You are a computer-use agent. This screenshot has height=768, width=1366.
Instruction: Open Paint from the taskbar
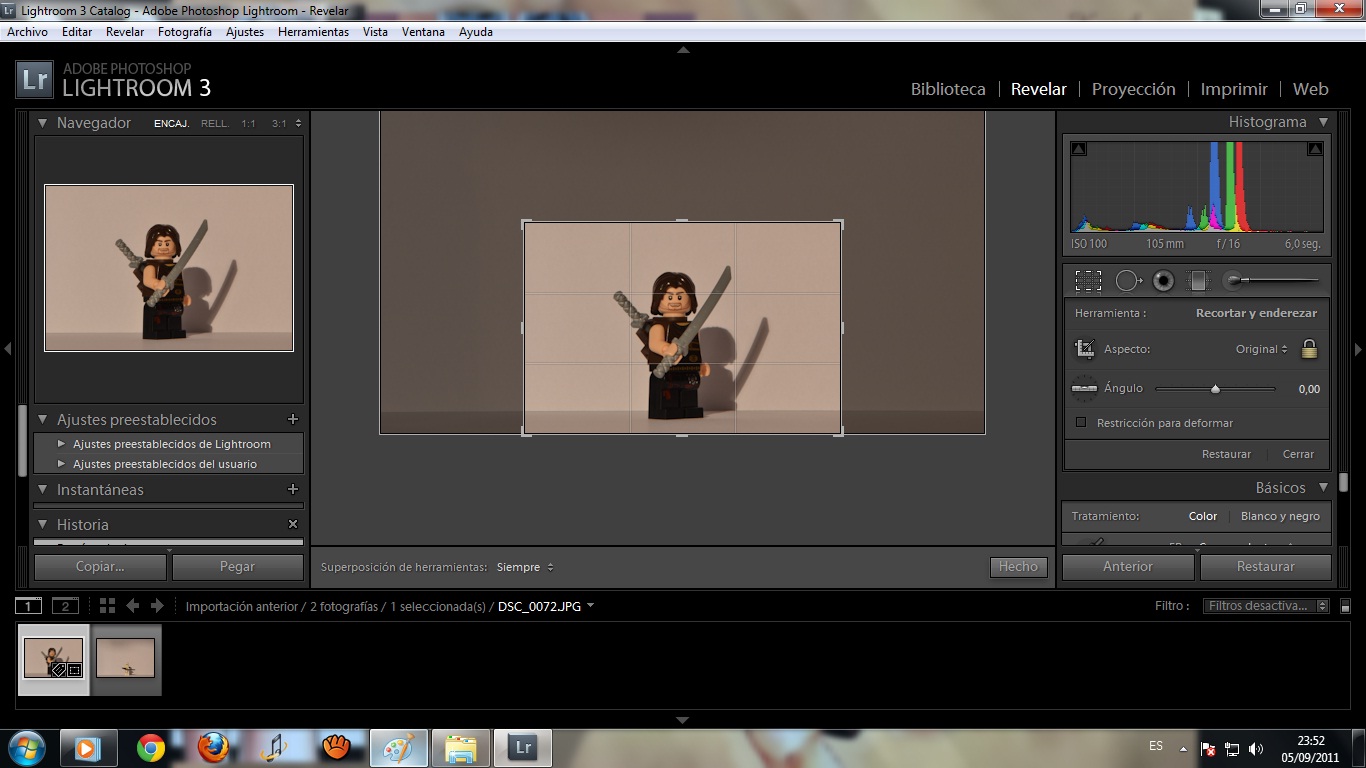[x=398, y=748]
